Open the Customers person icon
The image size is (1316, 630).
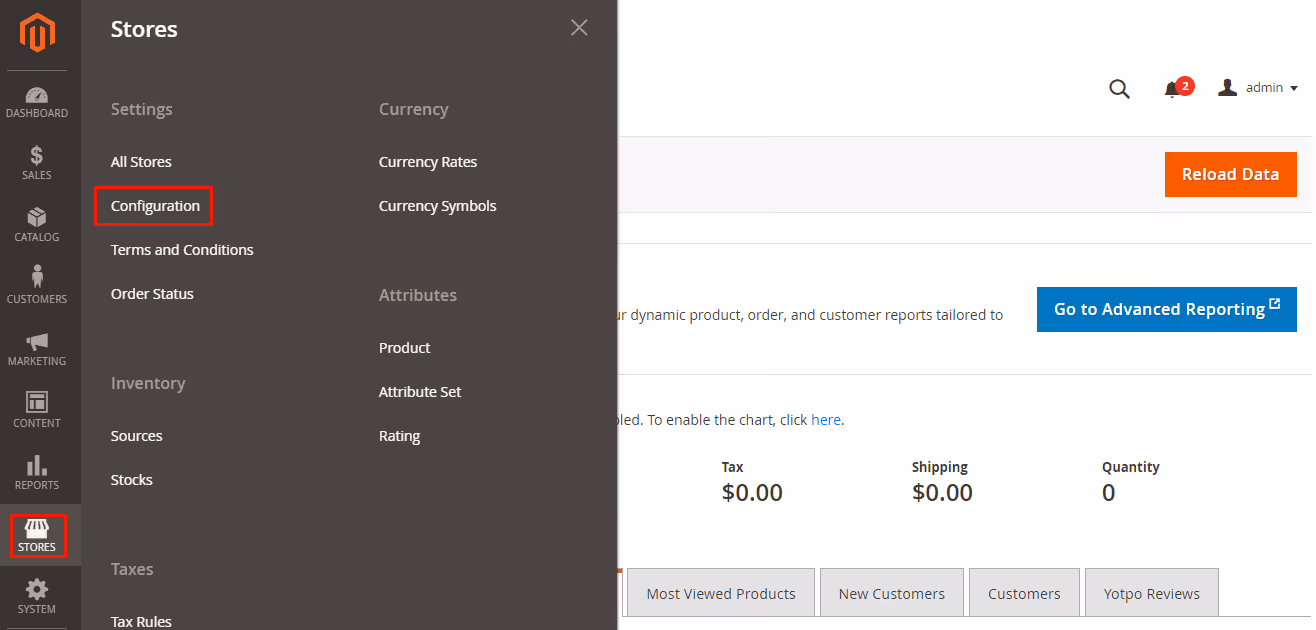pyautogui.click(x=37, y=278)
